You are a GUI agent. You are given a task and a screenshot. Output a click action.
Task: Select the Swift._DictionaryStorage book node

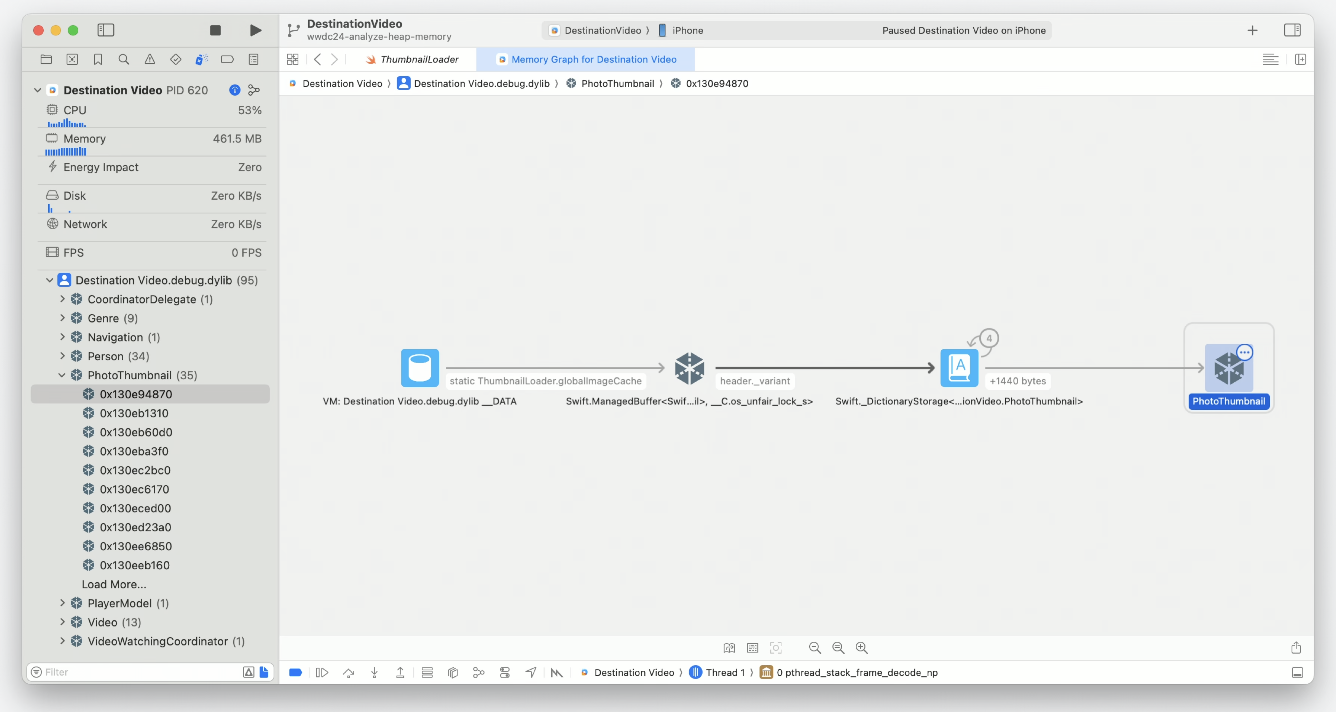959,368
